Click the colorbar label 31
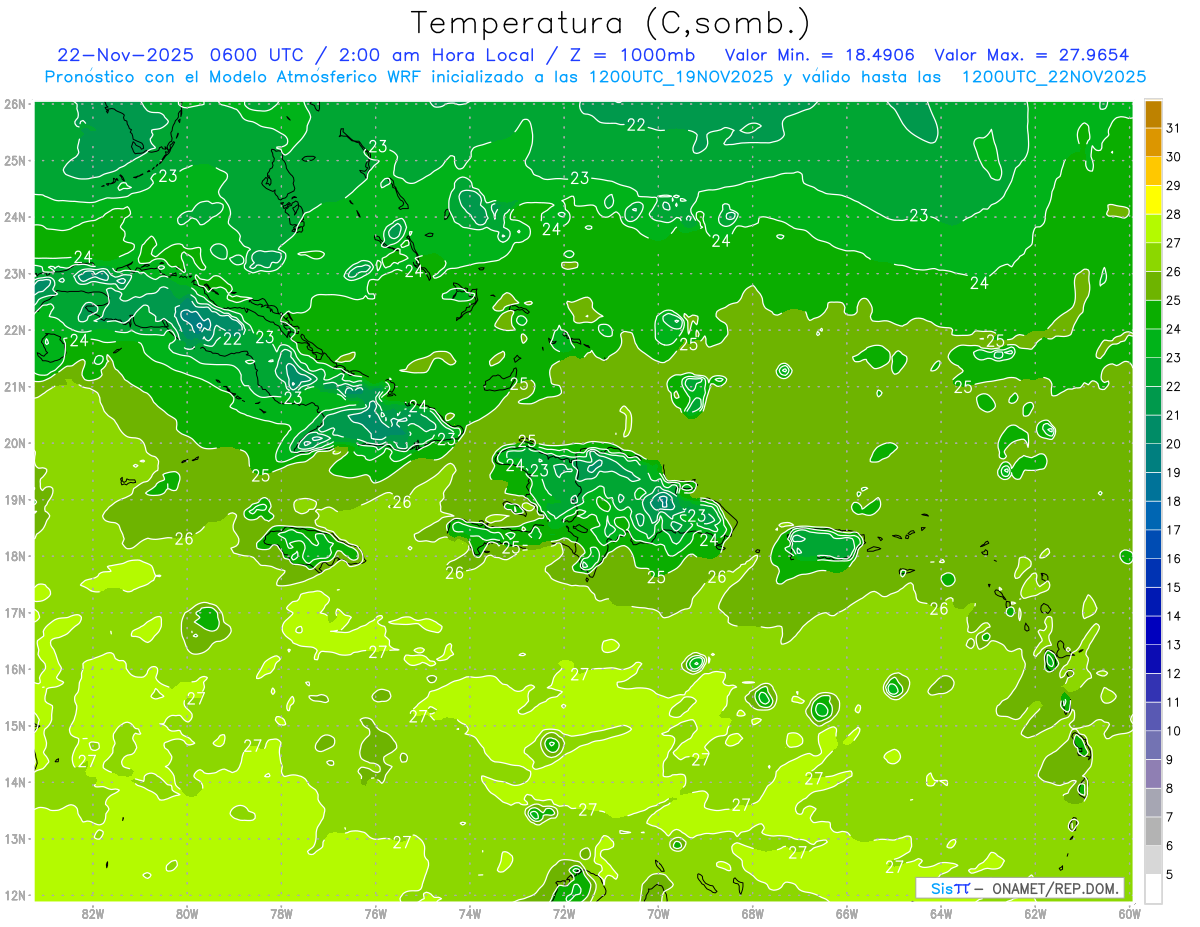Viewport: 1200px width, 927px height. [1173, 128]
